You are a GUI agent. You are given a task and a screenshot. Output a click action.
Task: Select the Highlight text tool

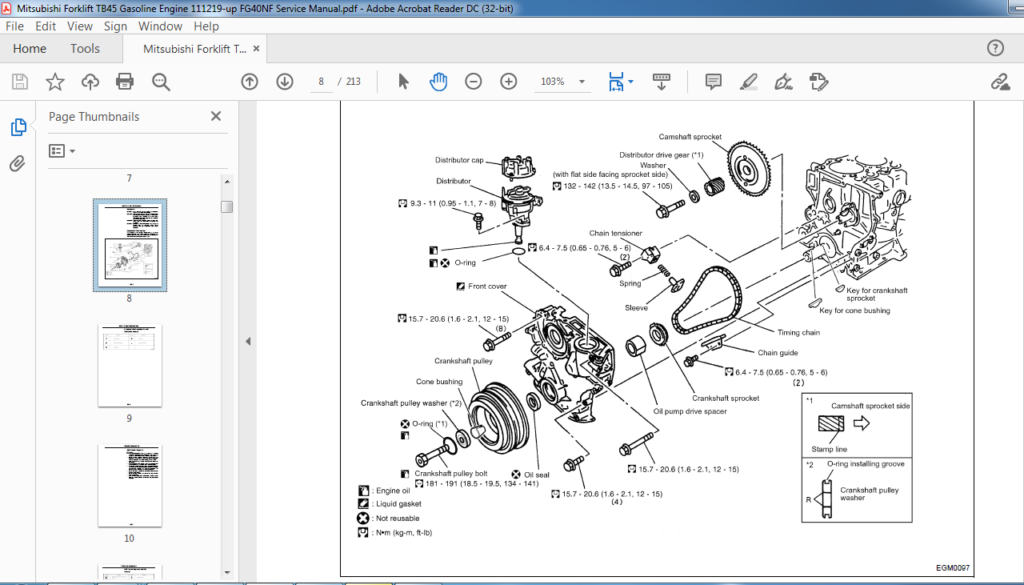click(749, 81)
